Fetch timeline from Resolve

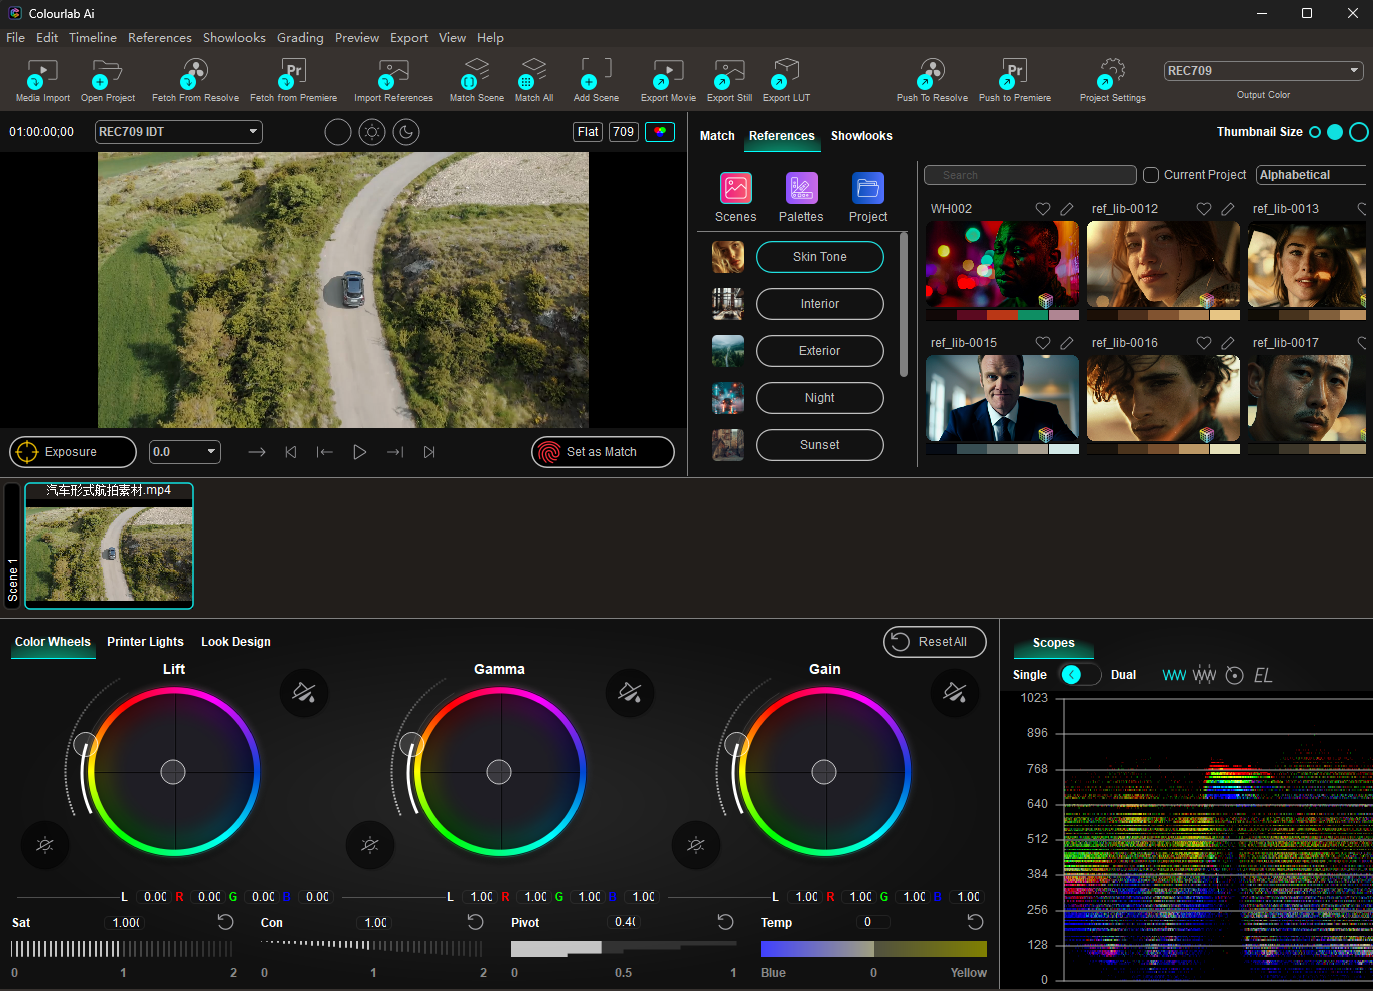click(x=195, y=75)
